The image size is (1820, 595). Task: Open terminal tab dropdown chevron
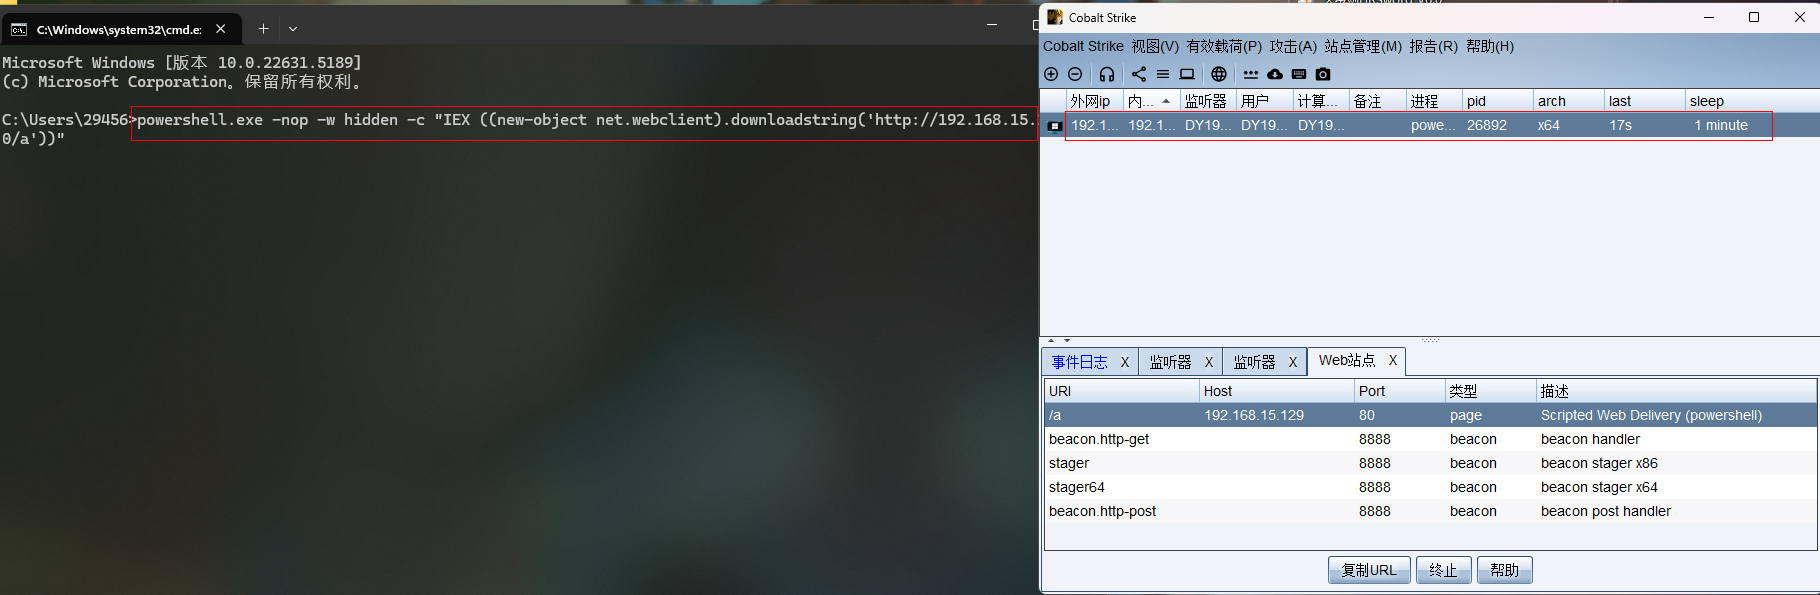coord(293,29)
